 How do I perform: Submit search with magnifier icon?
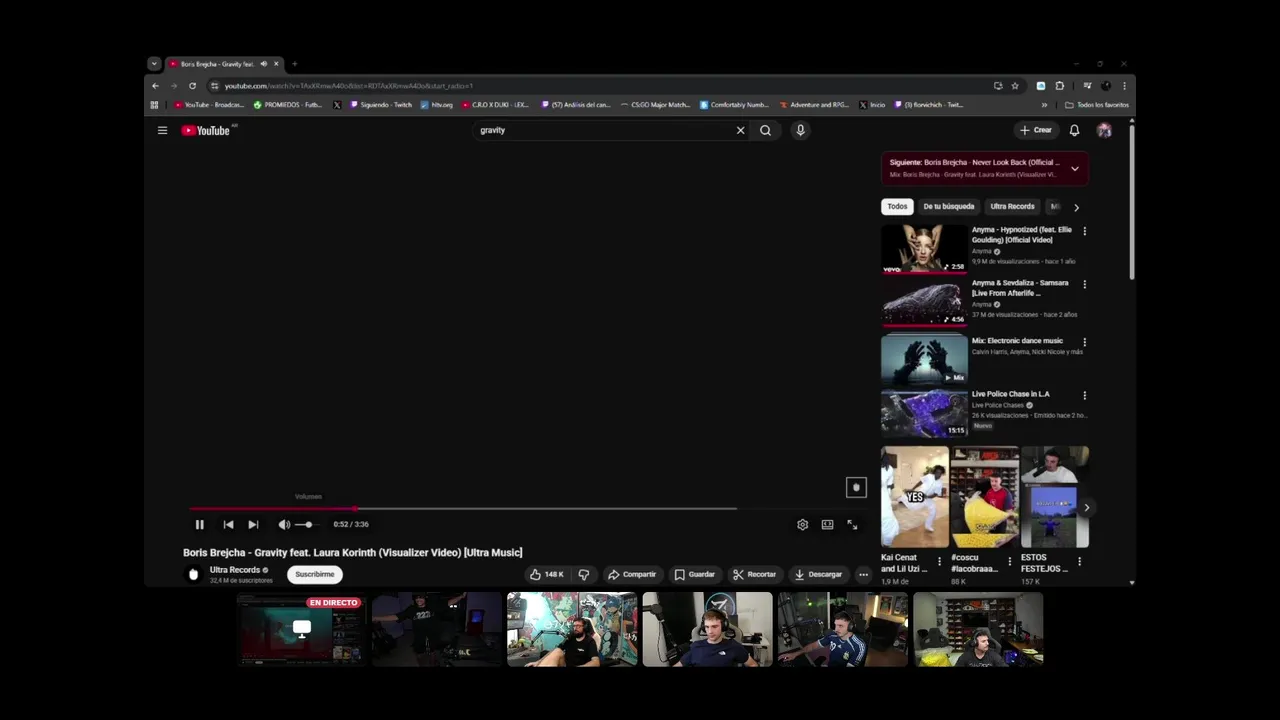coord(765,130)
